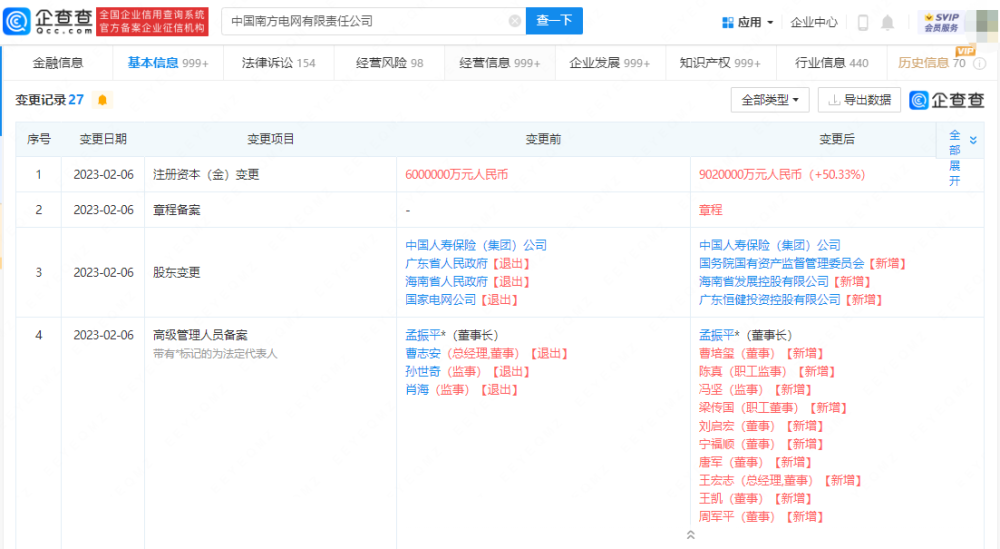Open 唐军 person link
This screenshot has width=1000, height=549.
pos(710,462)
